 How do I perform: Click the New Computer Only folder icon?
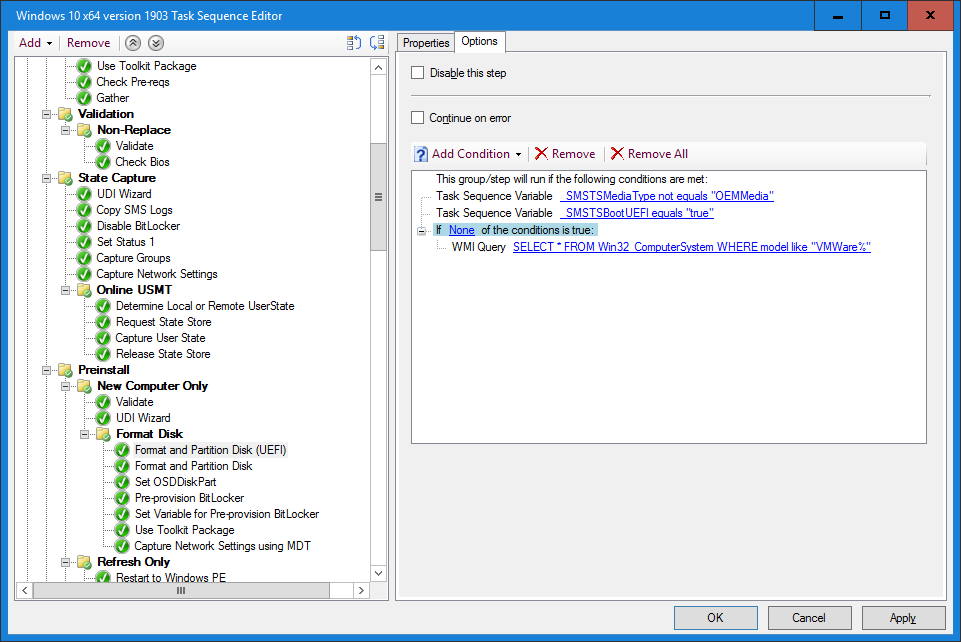coord(84,386)
